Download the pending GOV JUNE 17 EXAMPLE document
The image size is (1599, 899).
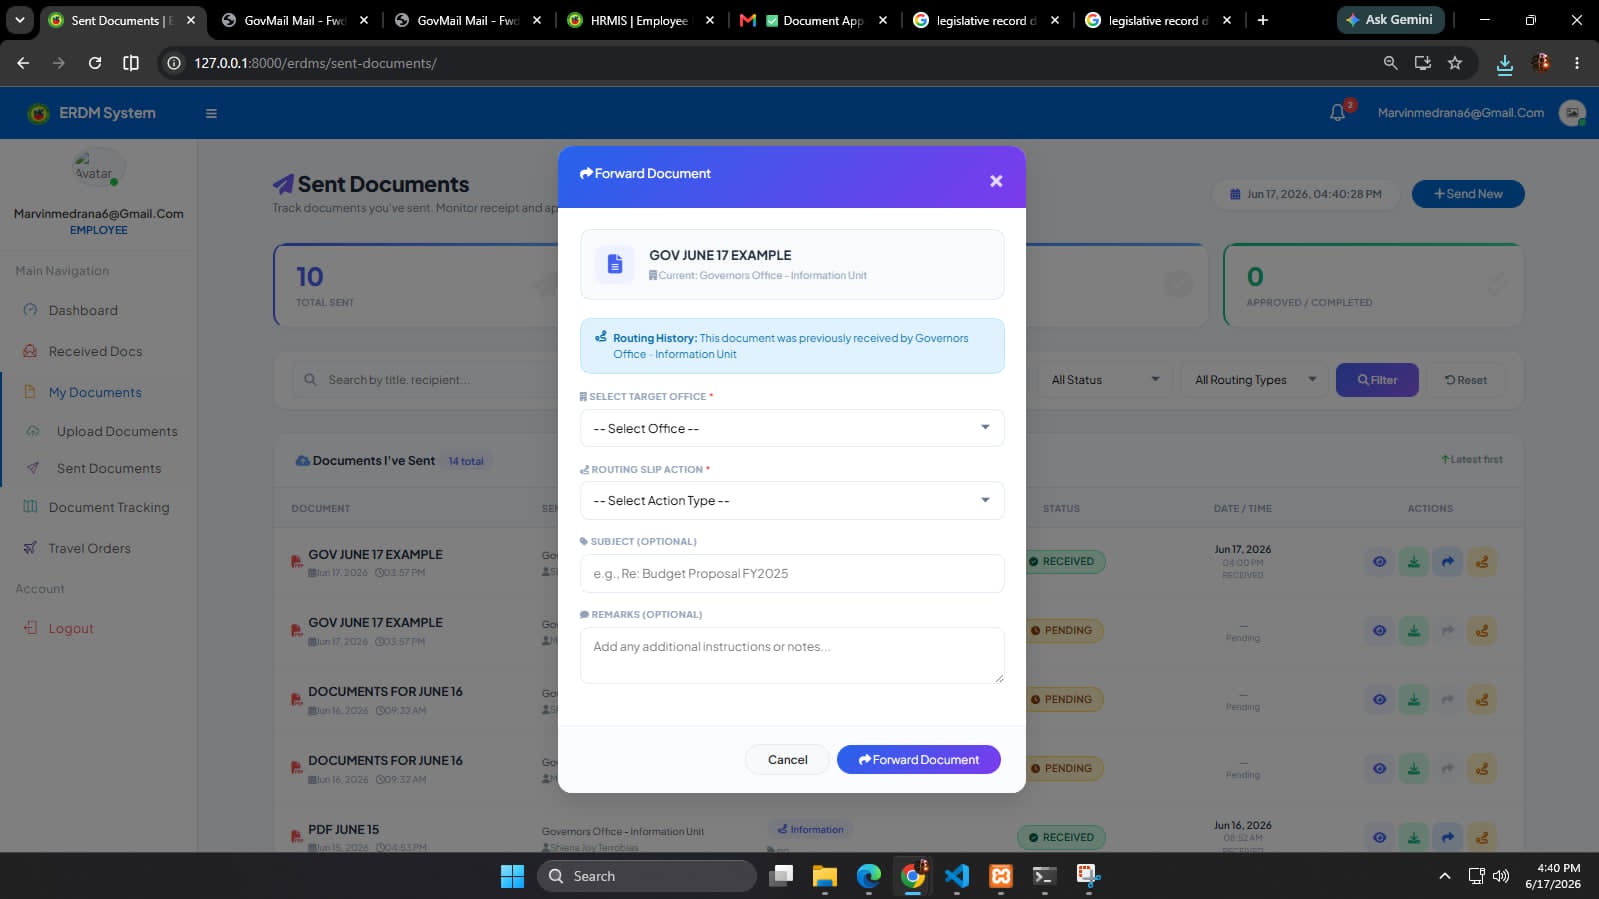(x=1413, y=631)
